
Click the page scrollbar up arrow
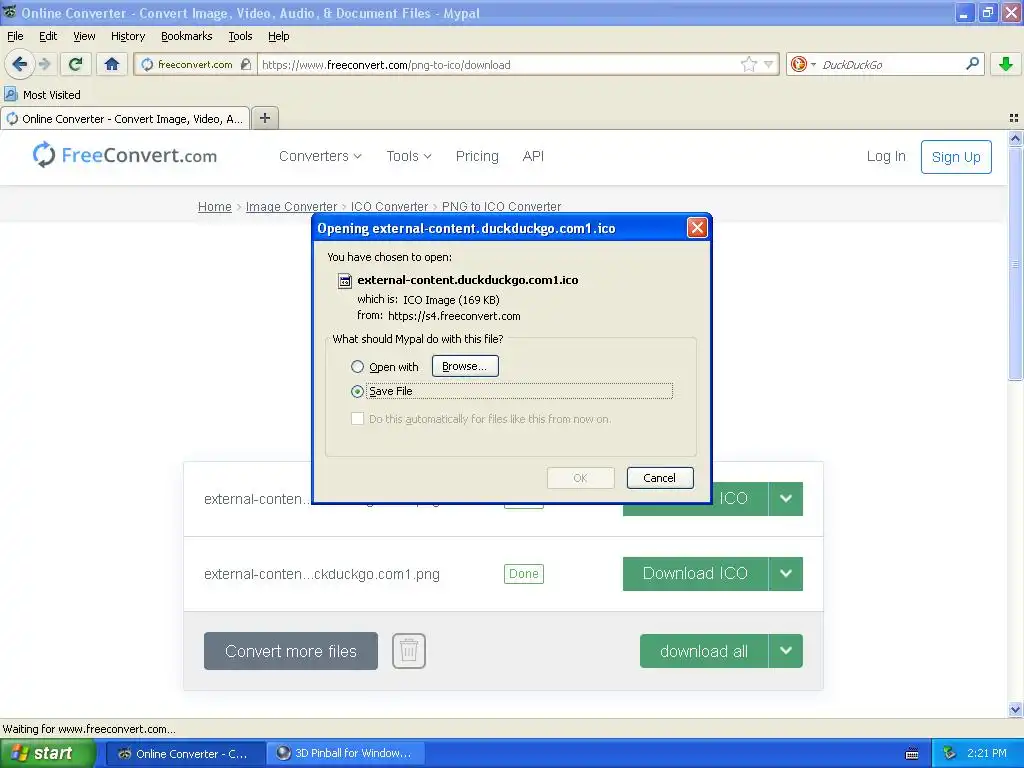(x=1015, y=138)
